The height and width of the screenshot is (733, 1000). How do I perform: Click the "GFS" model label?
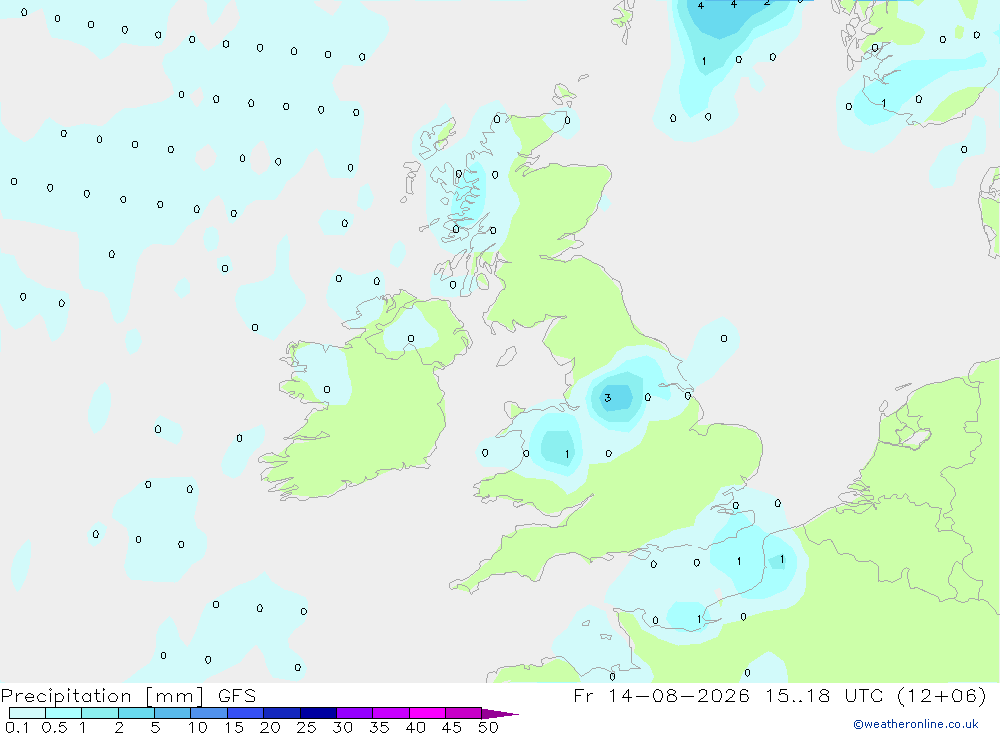pos(237,695)
